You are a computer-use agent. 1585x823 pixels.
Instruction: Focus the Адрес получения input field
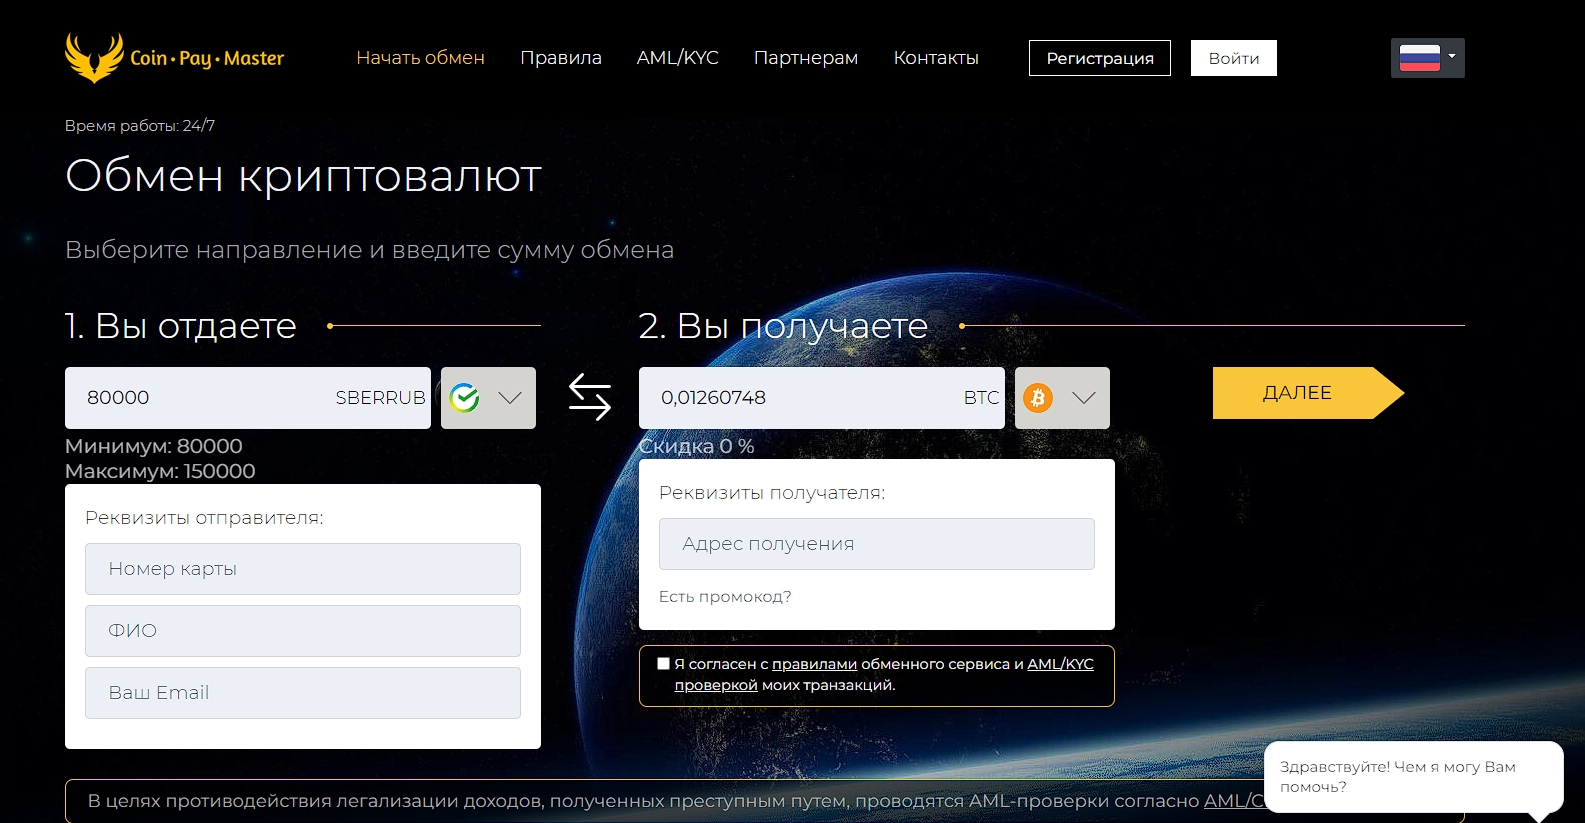[x=877, y=544]
